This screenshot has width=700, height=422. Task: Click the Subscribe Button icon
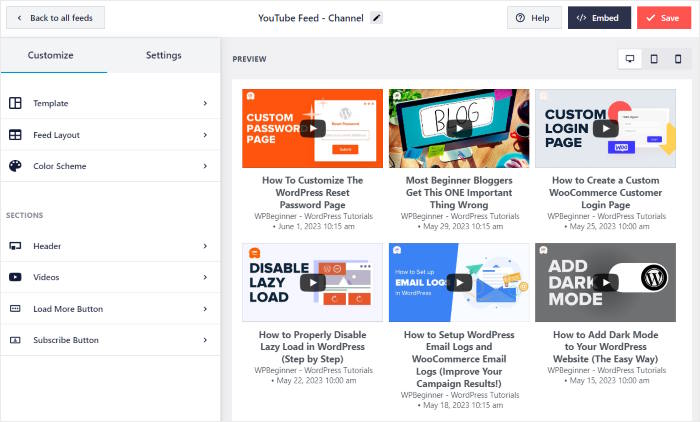coord(15,340)
